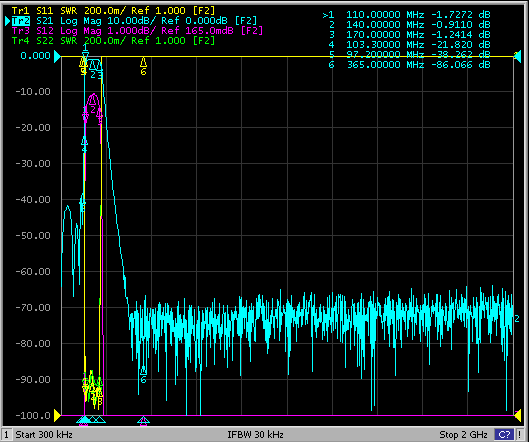Viewport: 529px width, 442px height.
Task: Click the cyan marker 6 triangle on the bottom frequency axis
Action: click(x=143, y=420)
